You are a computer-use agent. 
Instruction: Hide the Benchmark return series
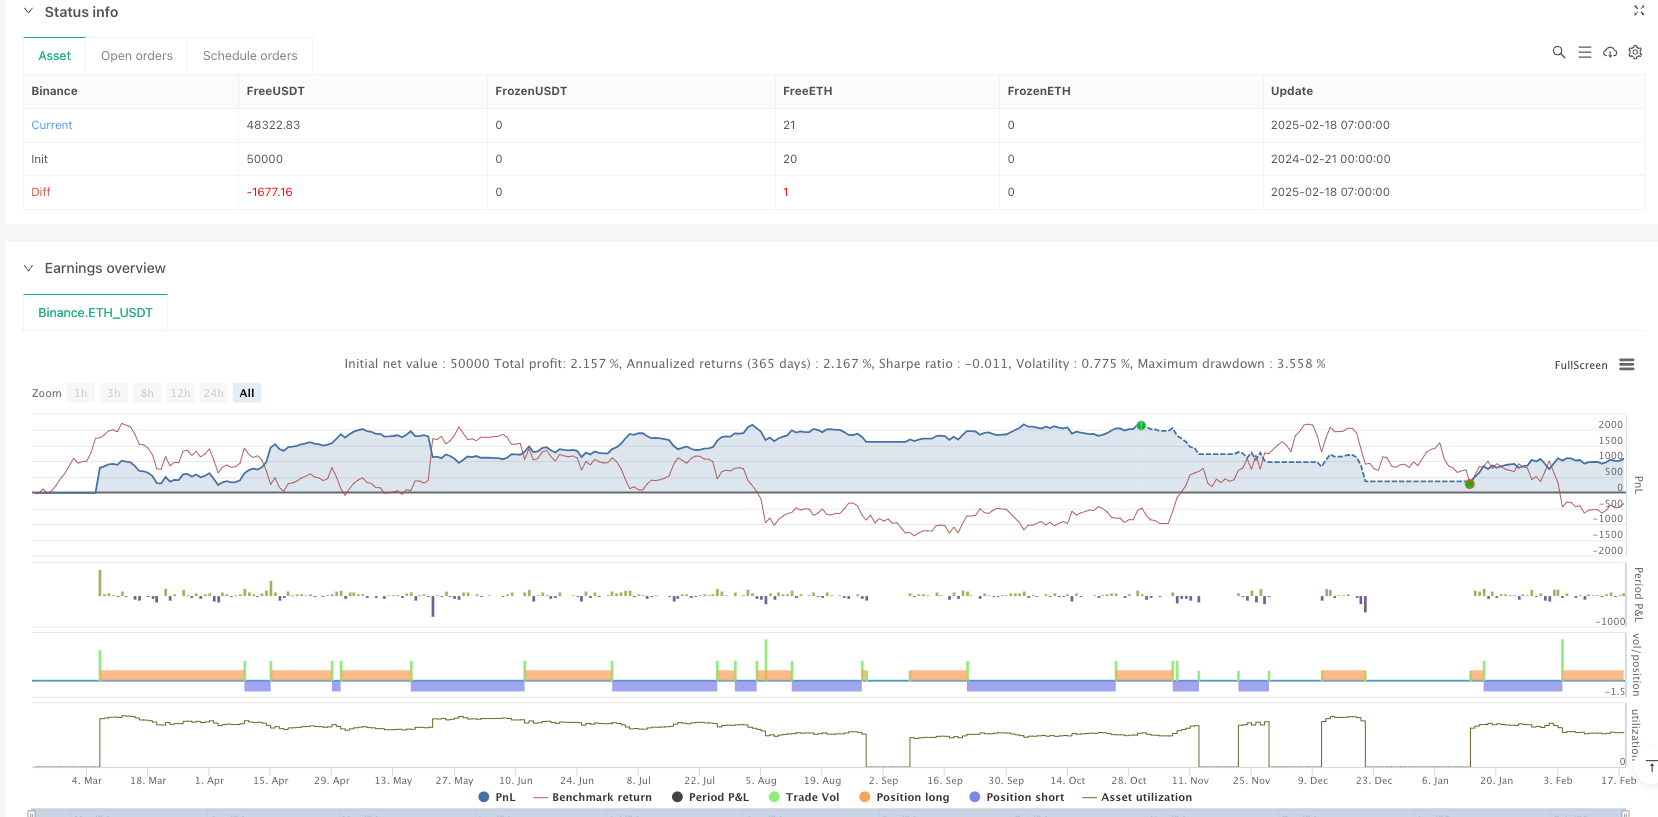click(593, 797)
